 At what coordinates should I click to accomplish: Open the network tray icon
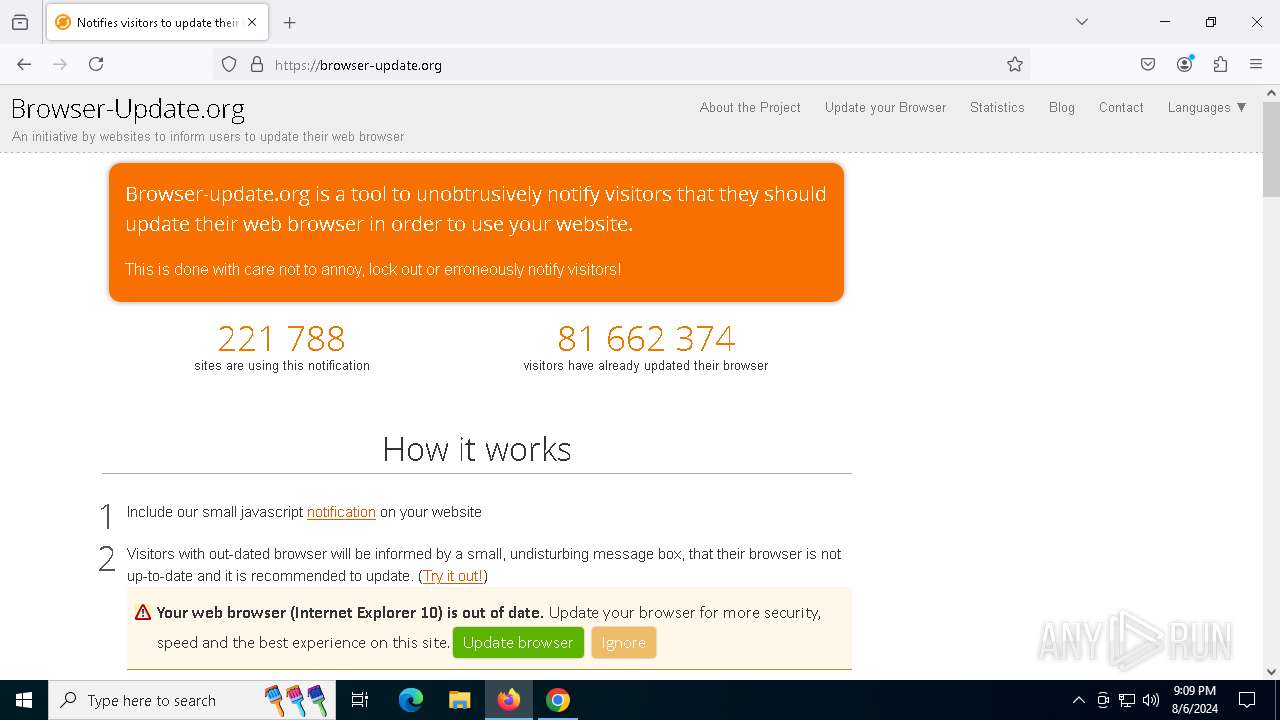[1127, 700]
